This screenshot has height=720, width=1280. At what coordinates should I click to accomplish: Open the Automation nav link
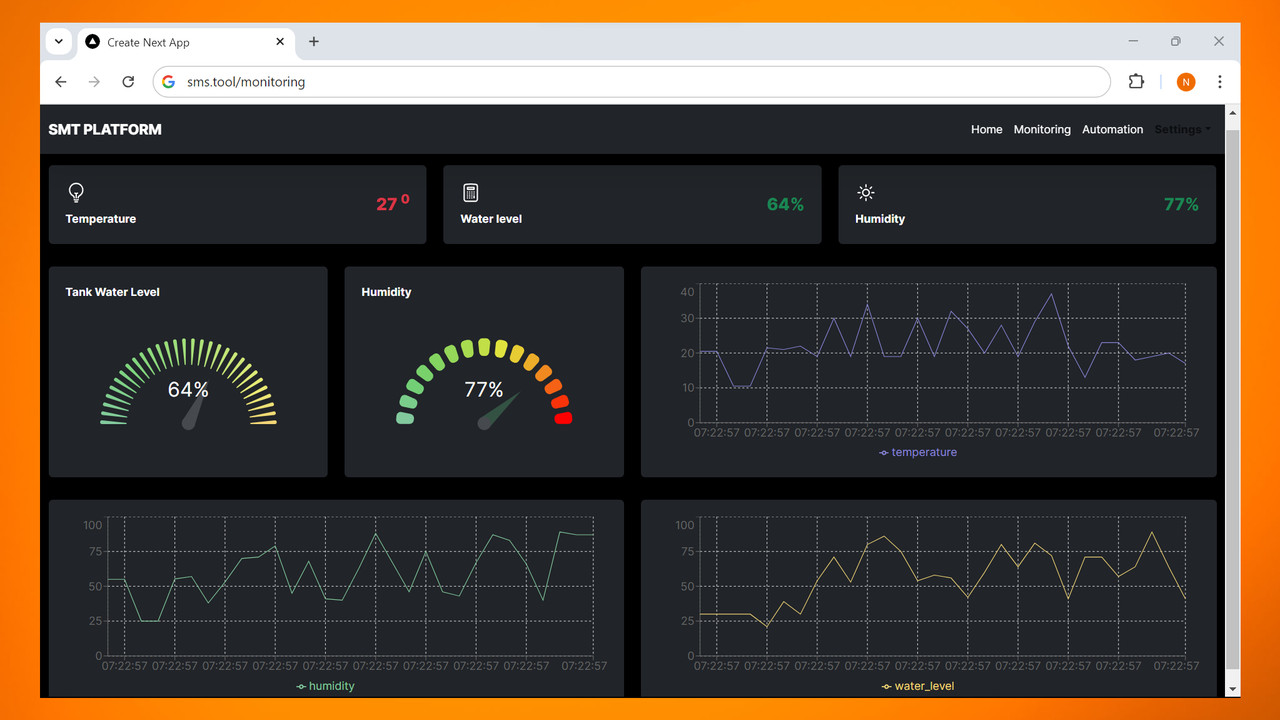[1112, 129]
